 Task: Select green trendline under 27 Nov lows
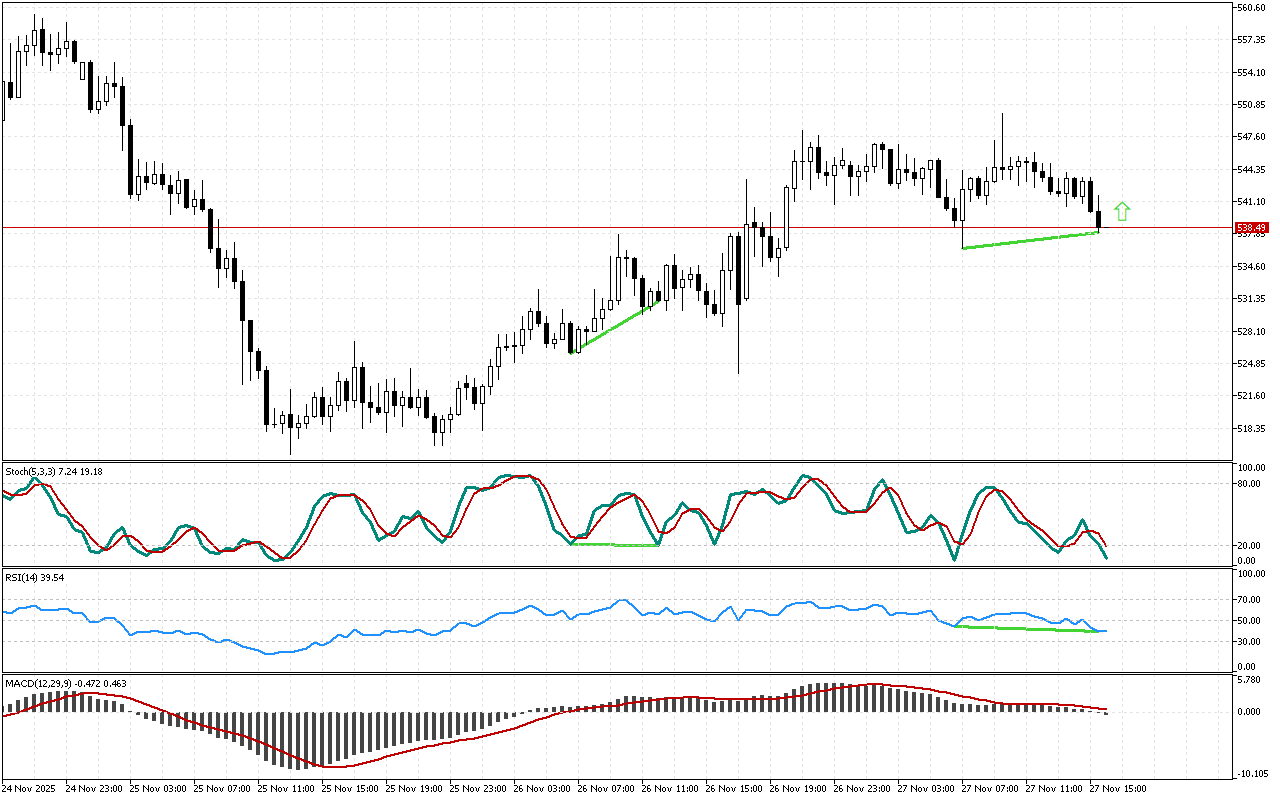coord(1030,240)
